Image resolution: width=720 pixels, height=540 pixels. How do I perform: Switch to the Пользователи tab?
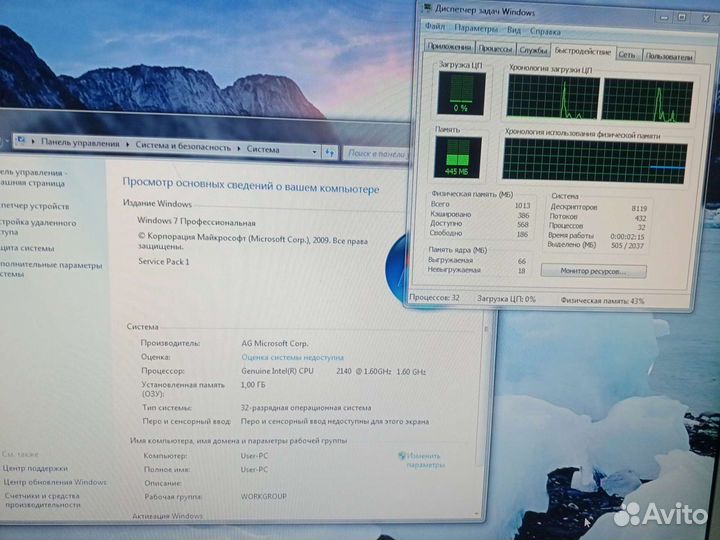(x=668, y=56)
